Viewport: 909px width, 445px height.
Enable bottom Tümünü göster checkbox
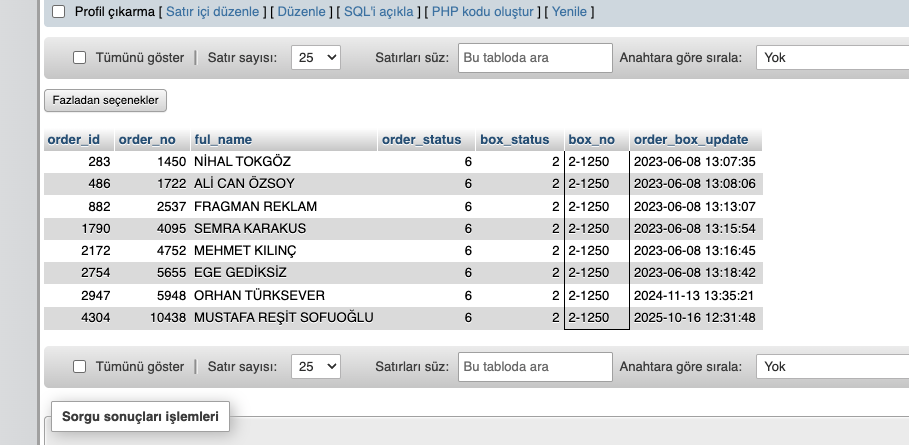(79, 367)
